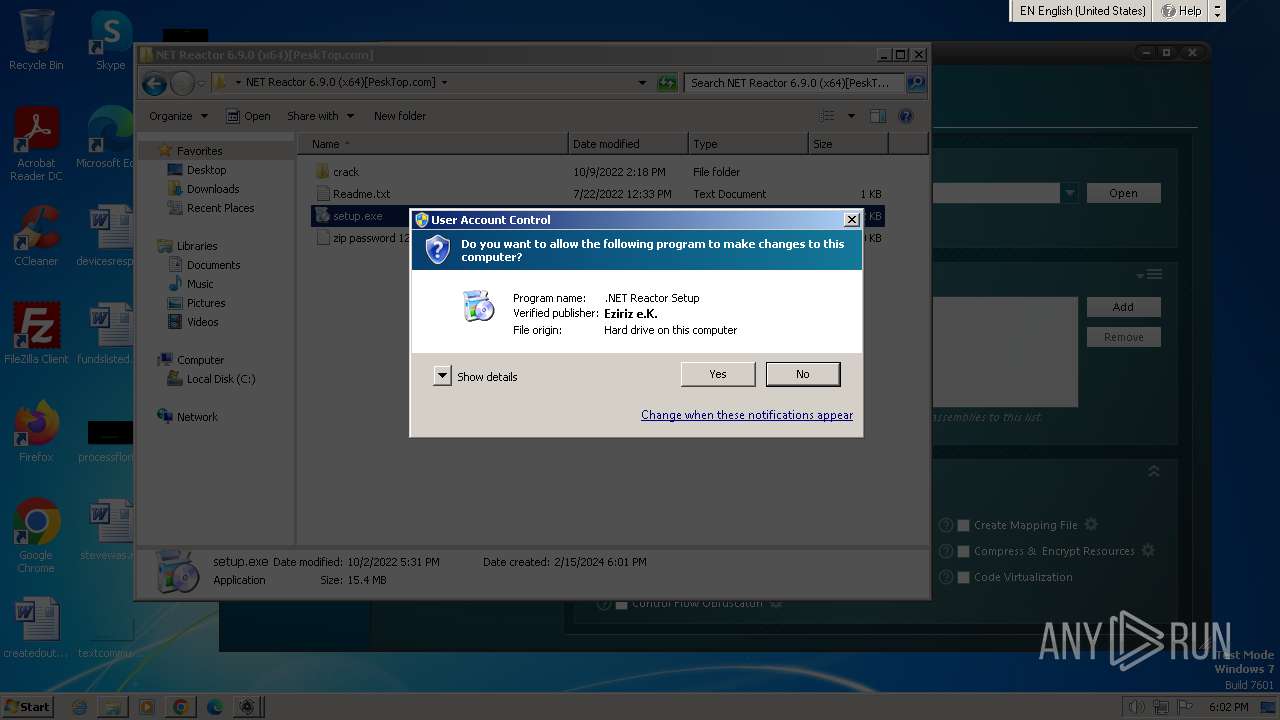This screenshot has height=720, width=1280.
Task: Open address bar history dropdown
Action: [x=642, y=83]
